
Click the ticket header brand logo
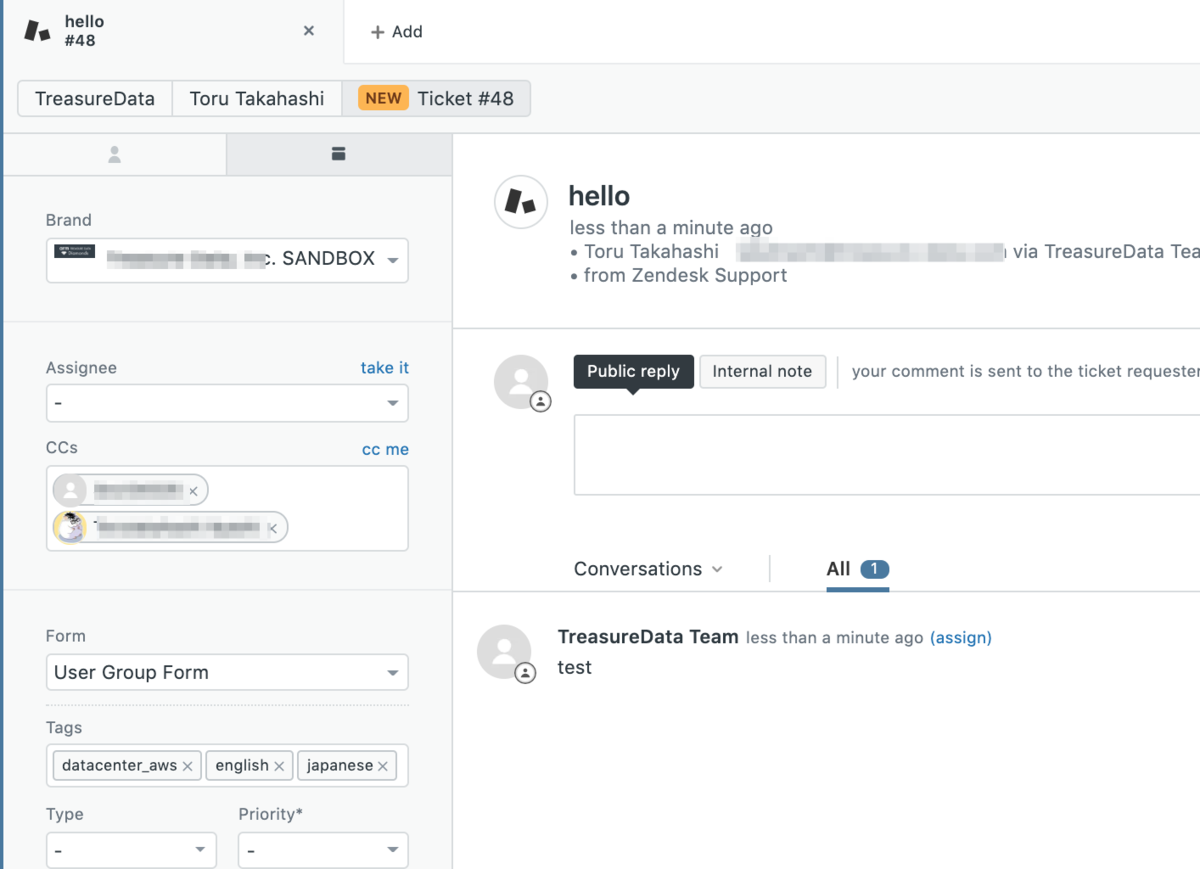[521, 202]
